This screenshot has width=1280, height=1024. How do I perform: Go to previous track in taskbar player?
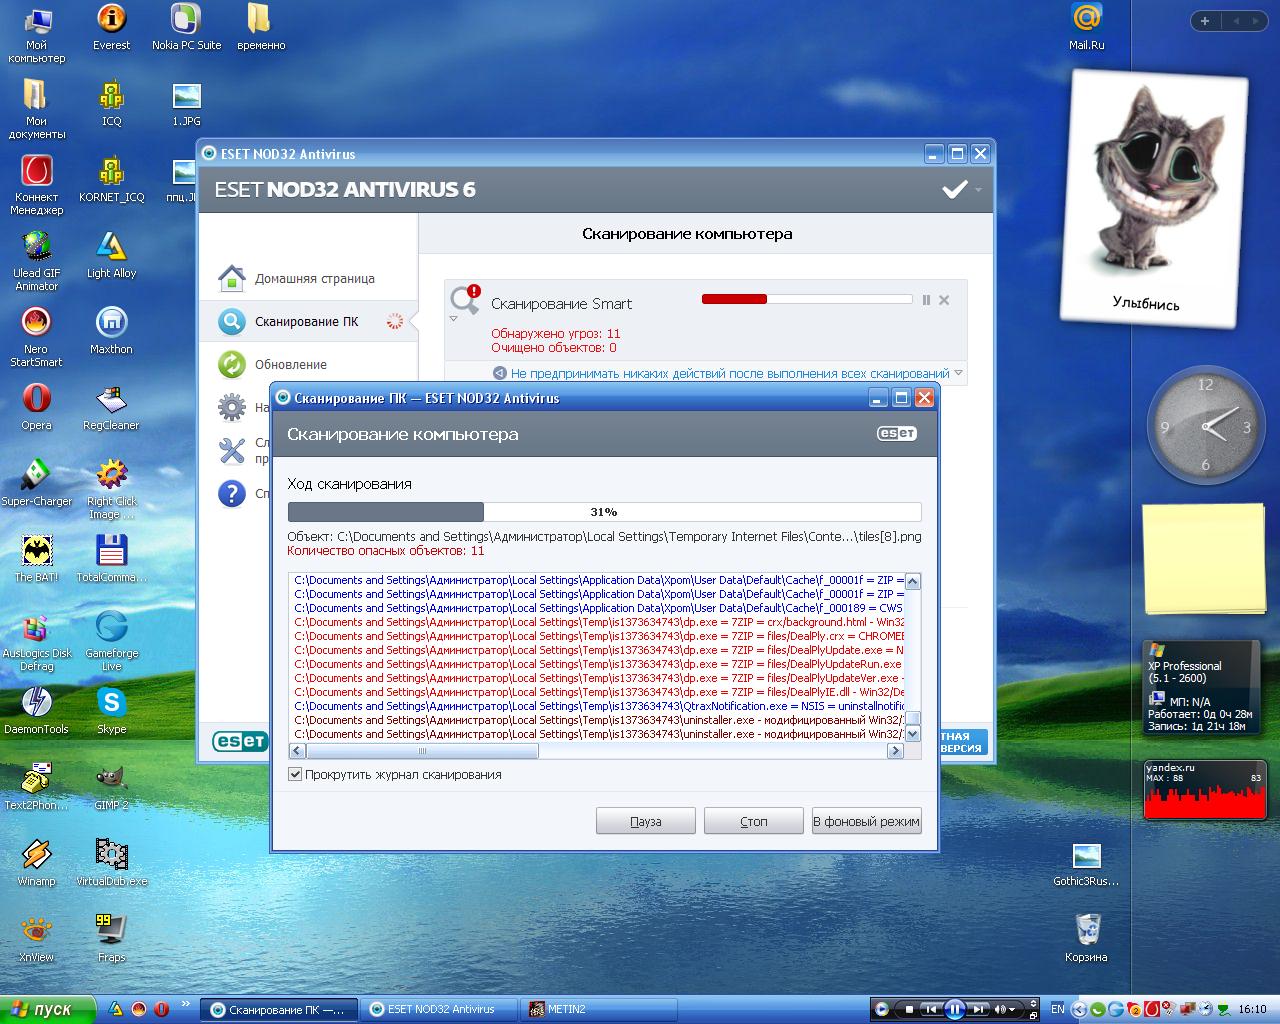[x=930, y=1009]
